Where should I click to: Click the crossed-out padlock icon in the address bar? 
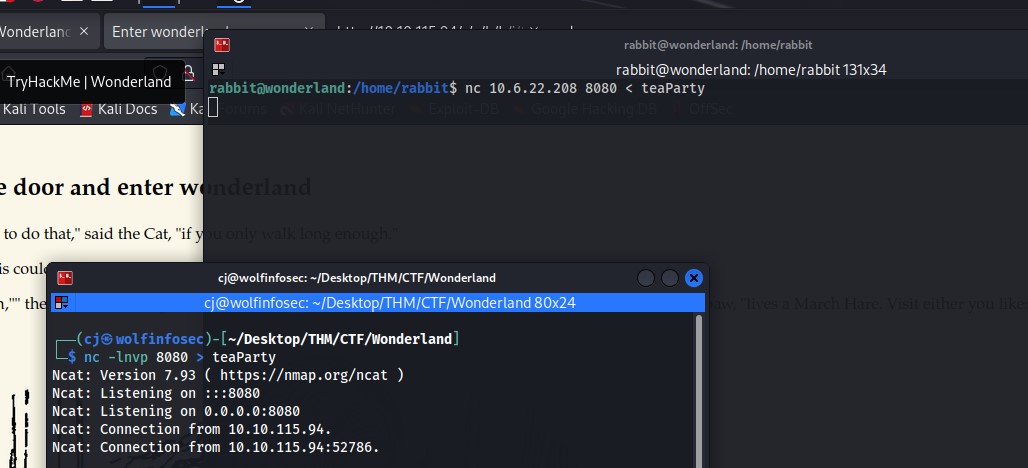click(x=188, y=71)
